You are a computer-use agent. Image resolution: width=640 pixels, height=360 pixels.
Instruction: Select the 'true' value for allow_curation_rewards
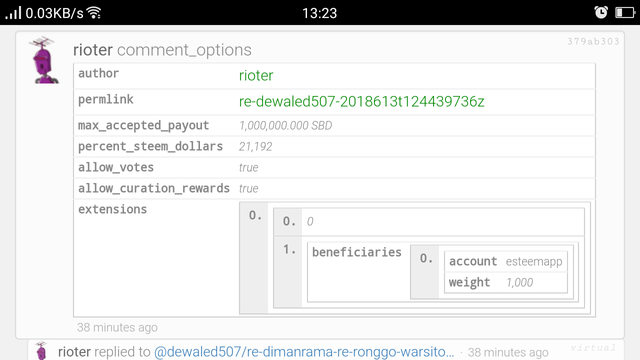[x=249, y=189]
